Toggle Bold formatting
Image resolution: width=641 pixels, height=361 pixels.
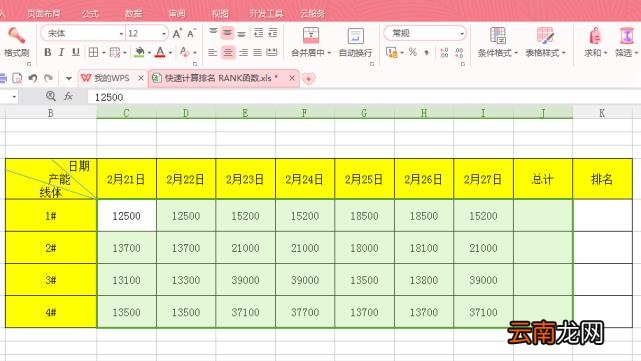tap(48, 52)
